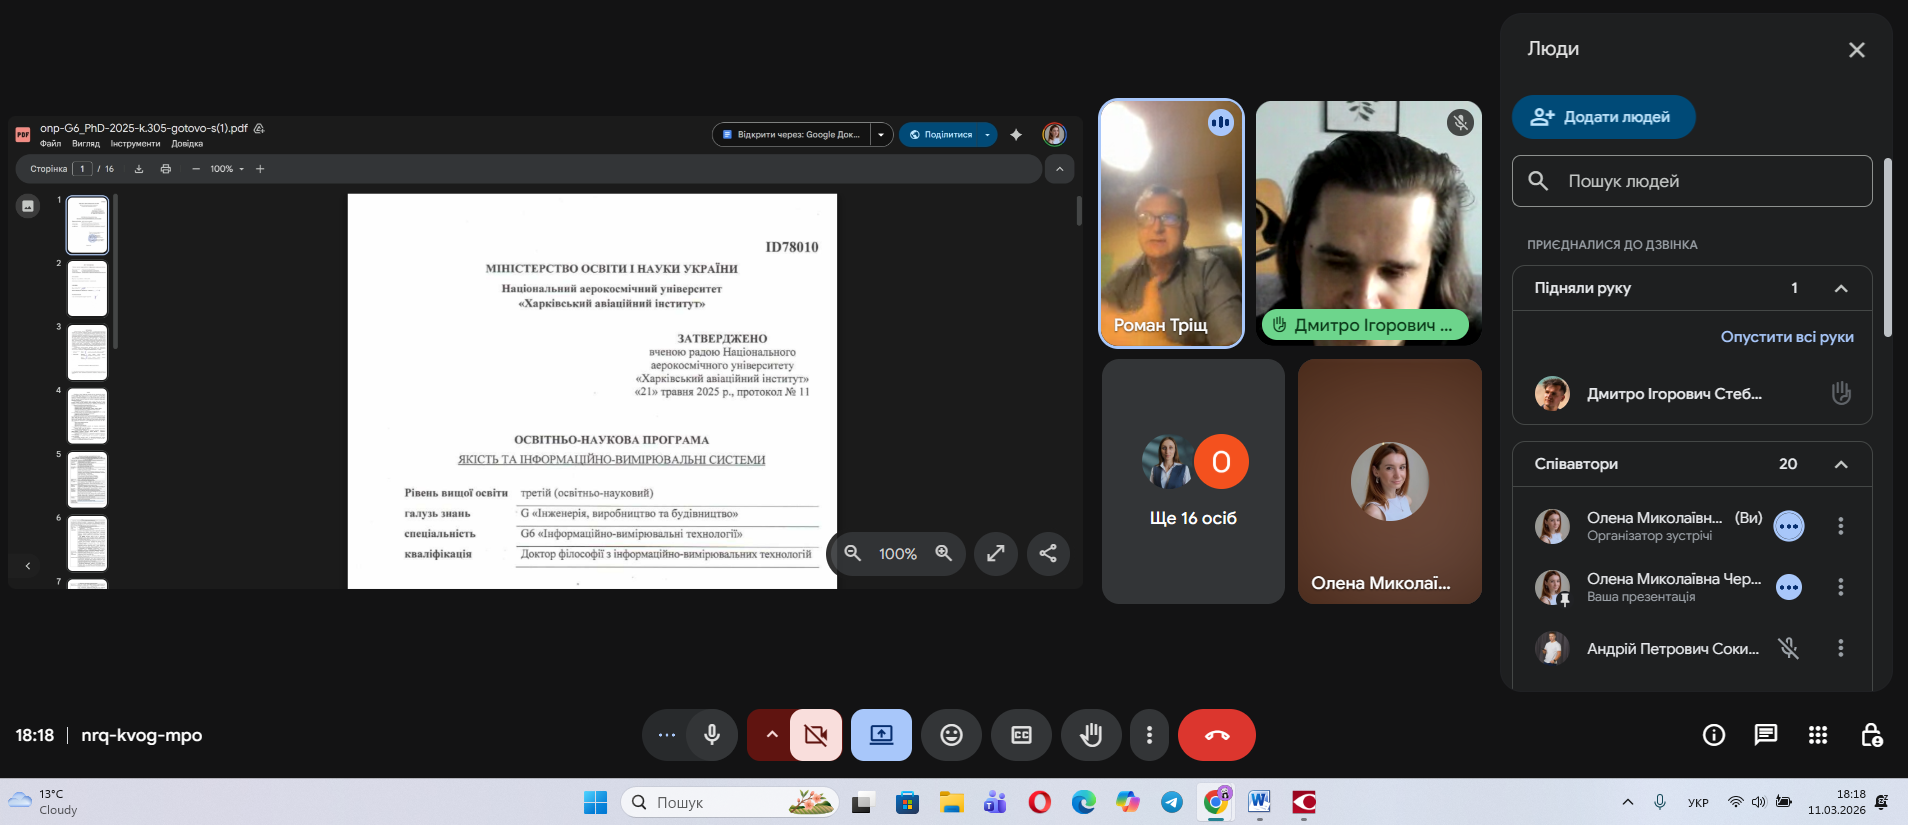This screenshot has width=1908, height=825.
Task: Turn on the camera
Action: (x=816, y=735)
